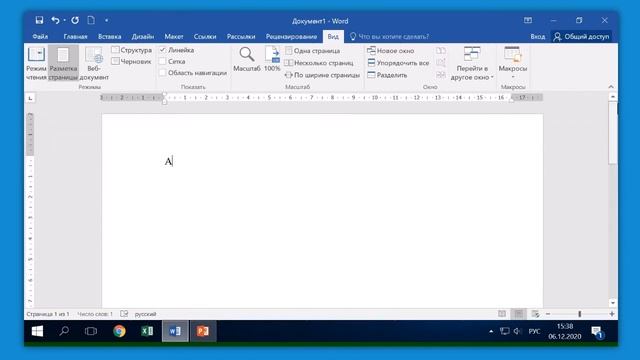Switch to the Дизайн tab
This screenshot has width=640, height=360.
tap(143, 36)
